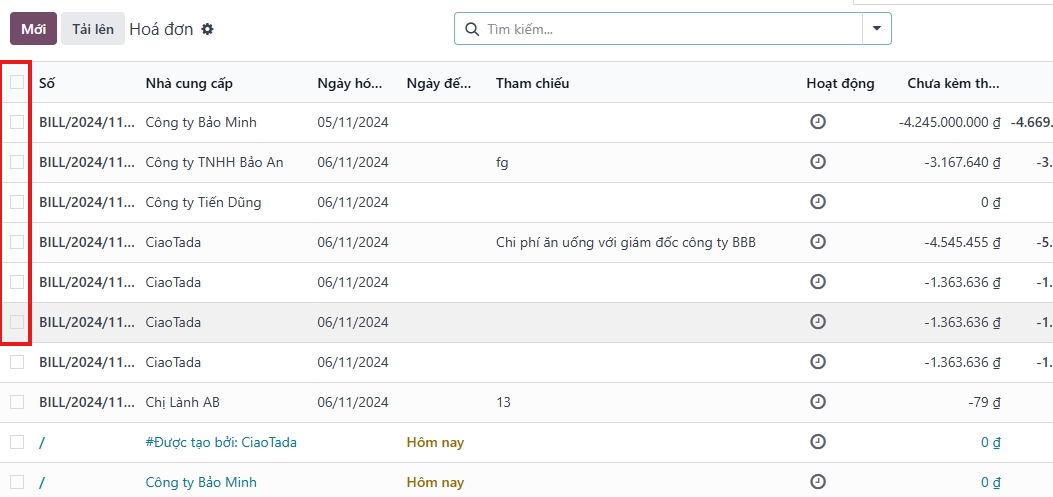1053x497 pixels.
Task: Focus the Tìm kiếm search field
Action: (x=672, y=29)
